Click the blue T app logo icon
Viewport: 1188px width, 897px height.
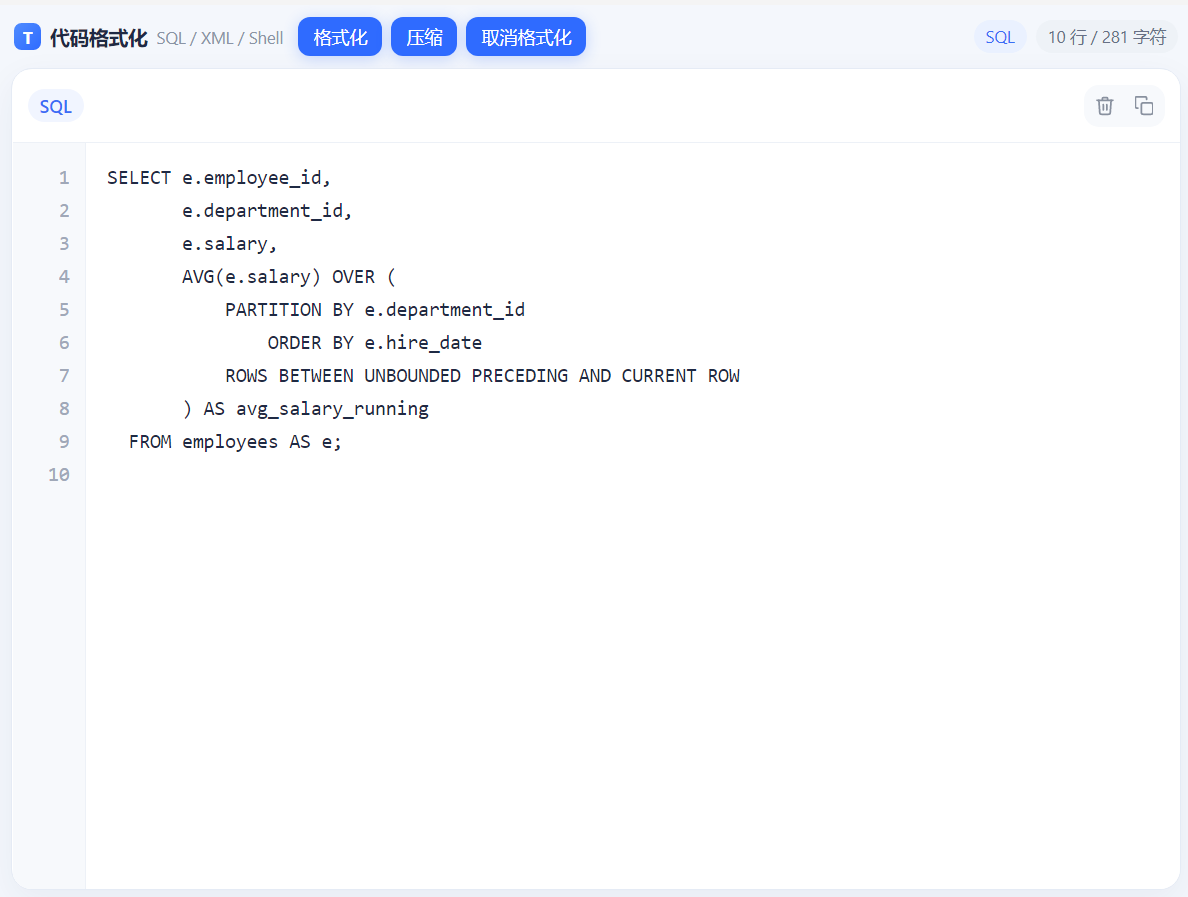tap(27, 37)
